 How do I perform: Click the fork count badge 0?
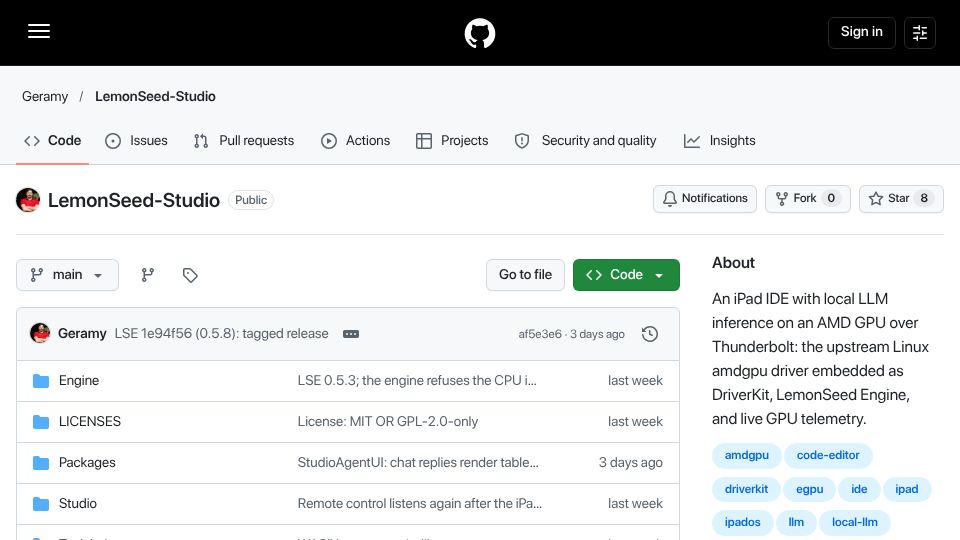click(x=831, y=198)
